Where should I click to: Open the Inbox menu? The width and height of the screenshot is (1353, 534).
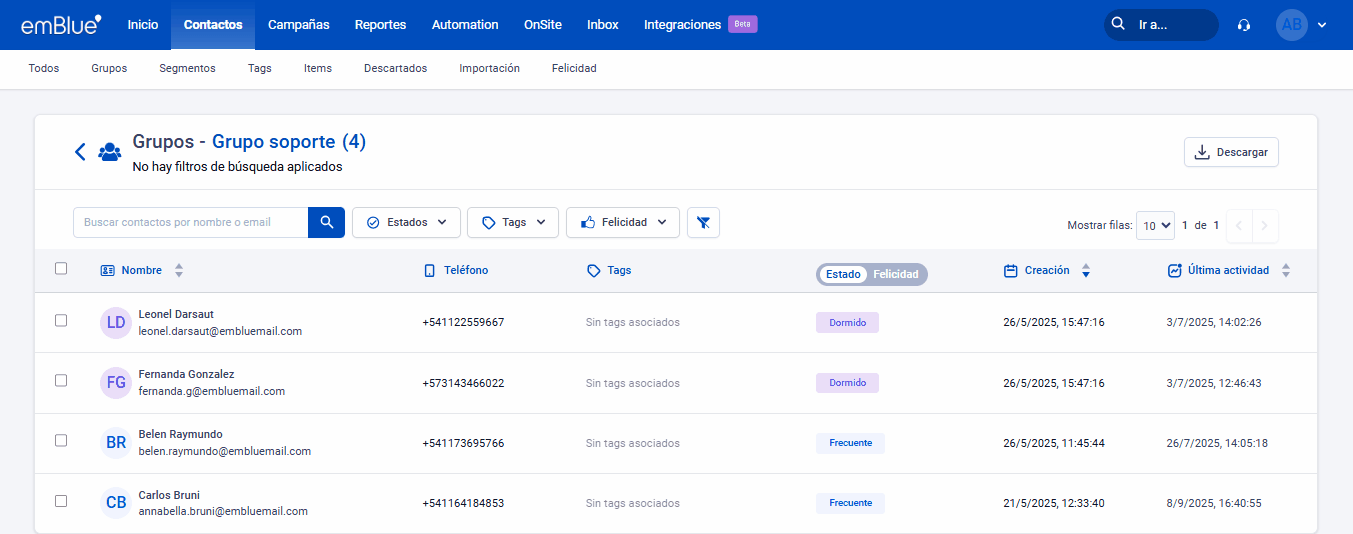tap(603, 25)
